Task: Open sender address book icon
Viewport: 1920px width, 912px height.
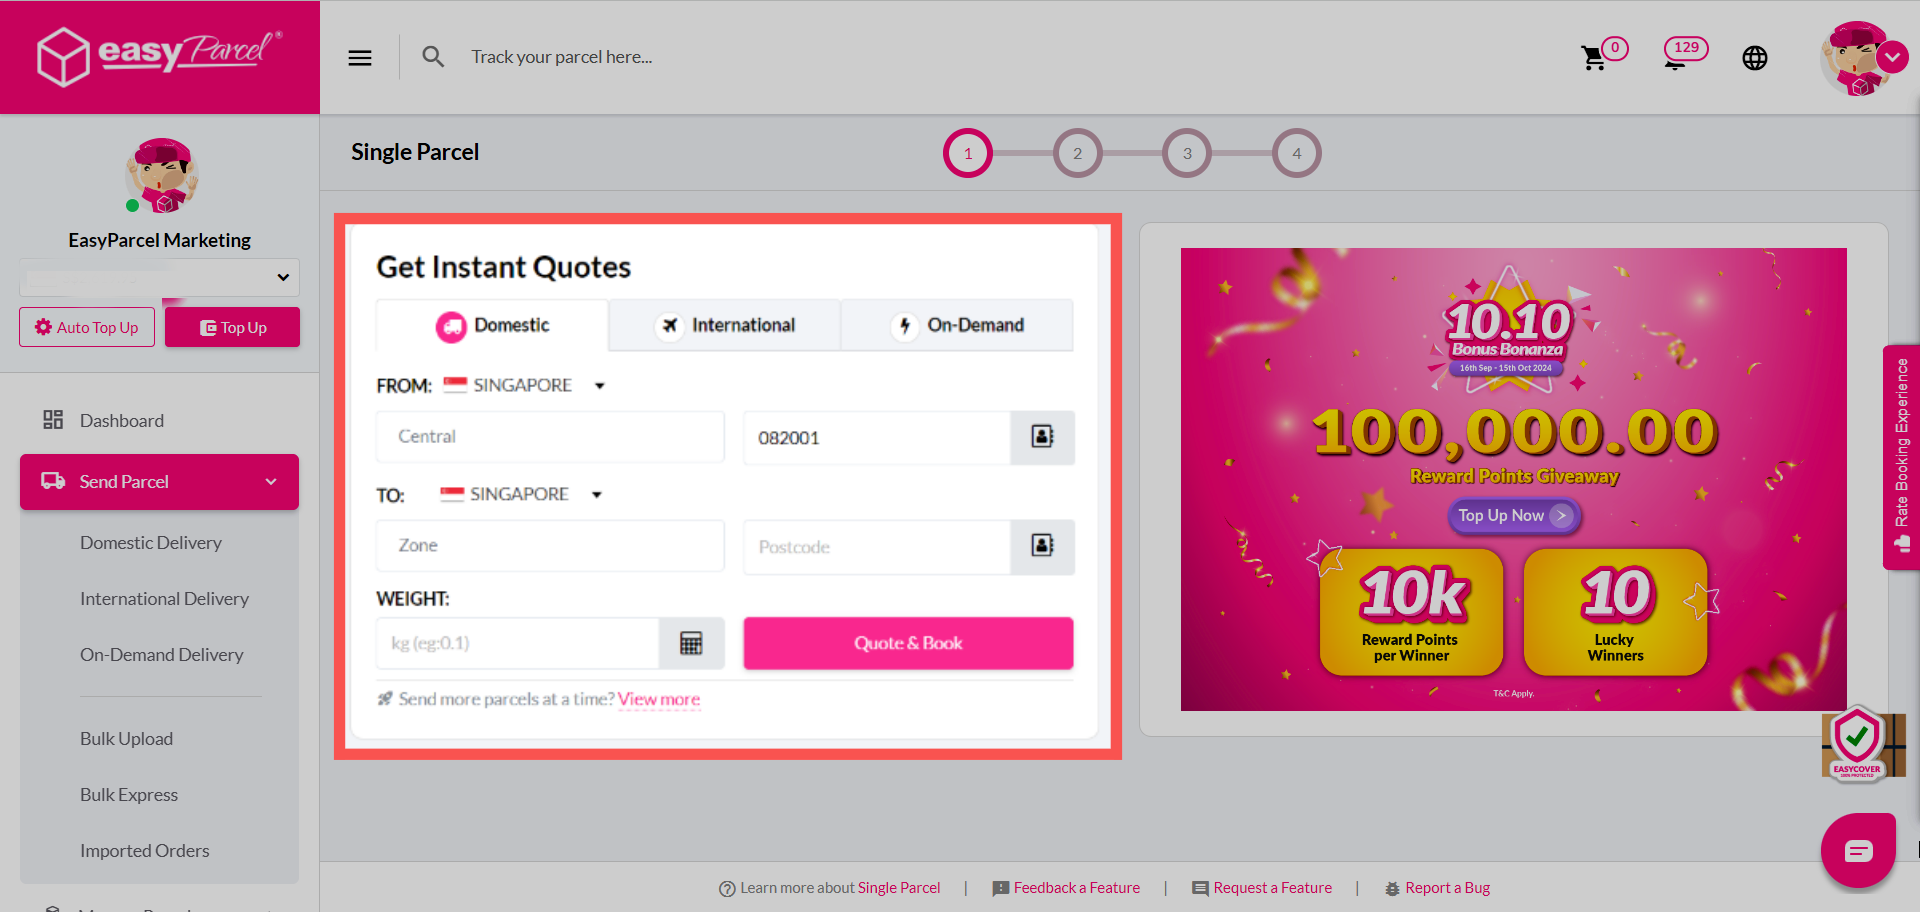Action: [1042, 437]
